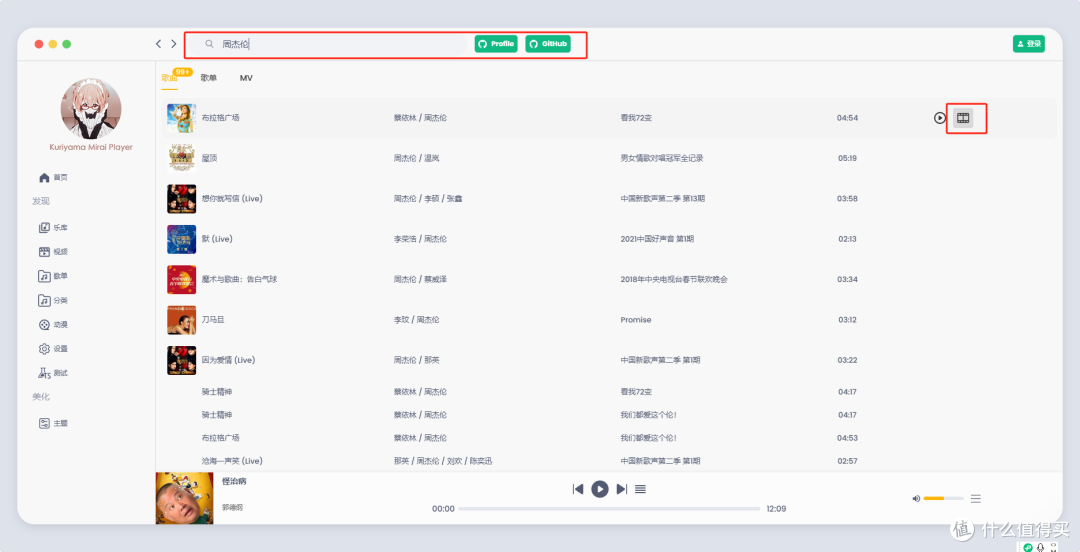
Task: Switch to the 歌曲 results tab
Action: (x=169, y=78)
